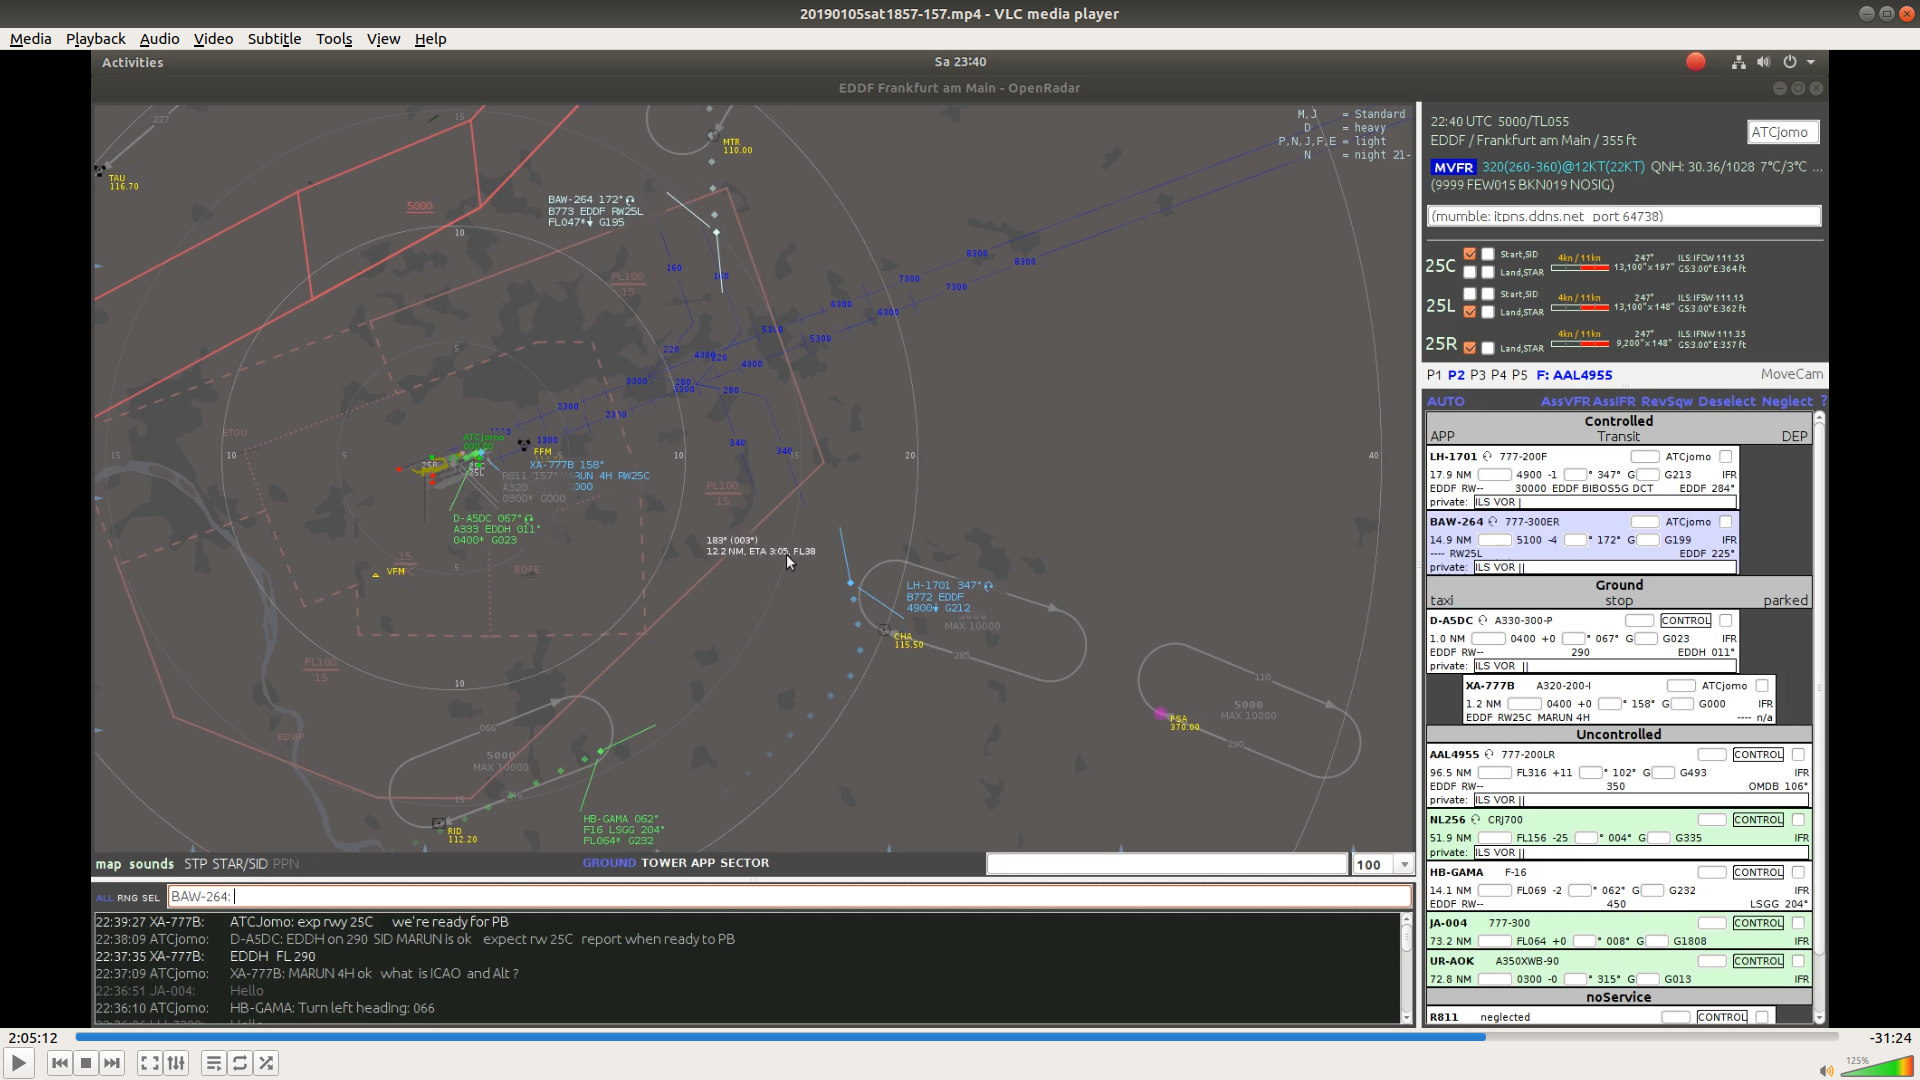
Task: Tick the checkbox on LH-1701 flight strip
Action: coord(1725,457)
